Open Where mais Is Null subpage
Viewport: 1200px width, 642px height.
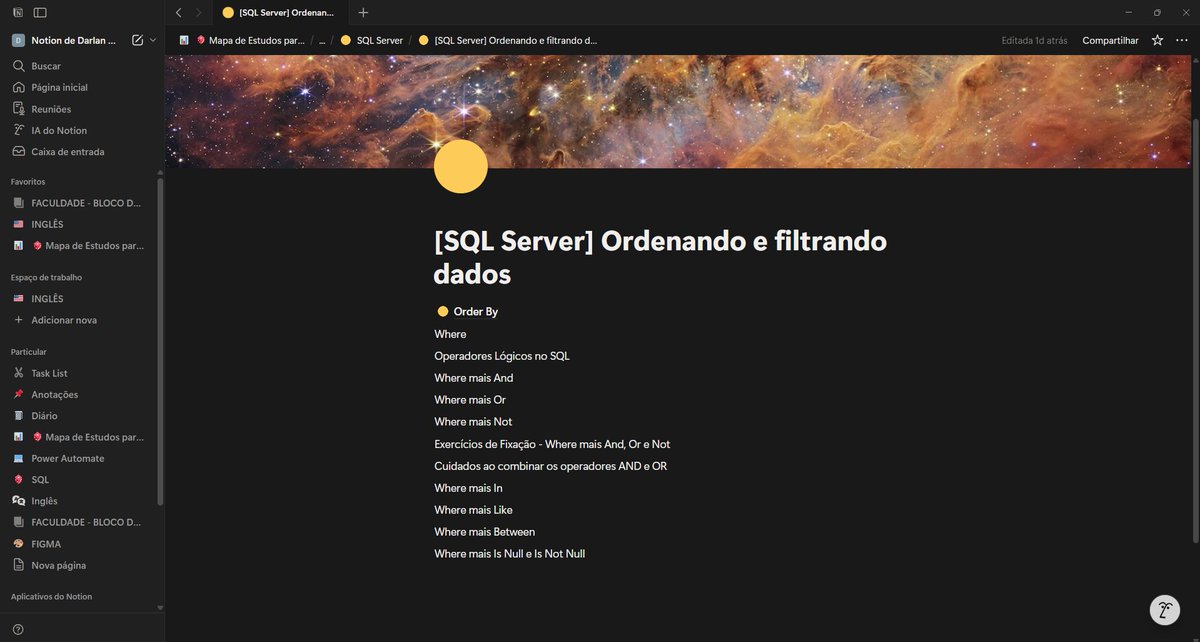[510, 554]
